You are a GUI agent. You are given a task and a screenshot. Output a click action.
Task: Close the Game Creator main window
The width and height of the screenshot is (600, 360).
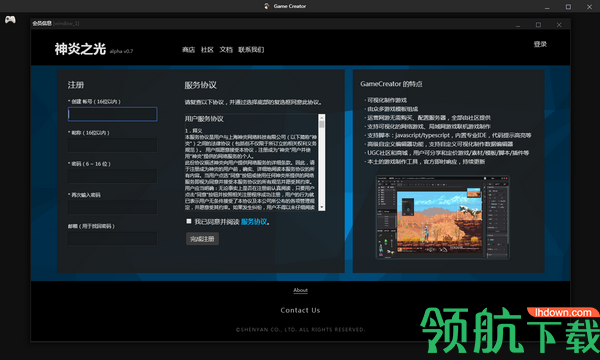tap(589, 7)
